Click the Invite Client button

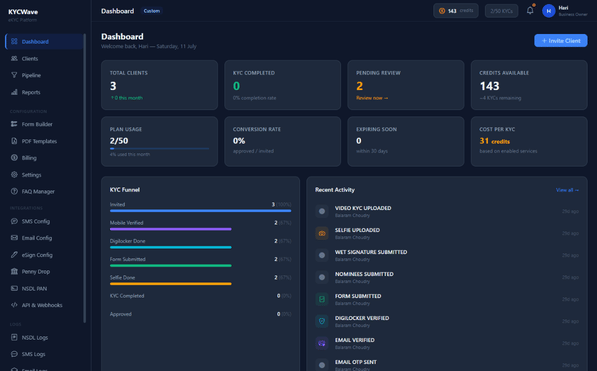tap(560, 41)
